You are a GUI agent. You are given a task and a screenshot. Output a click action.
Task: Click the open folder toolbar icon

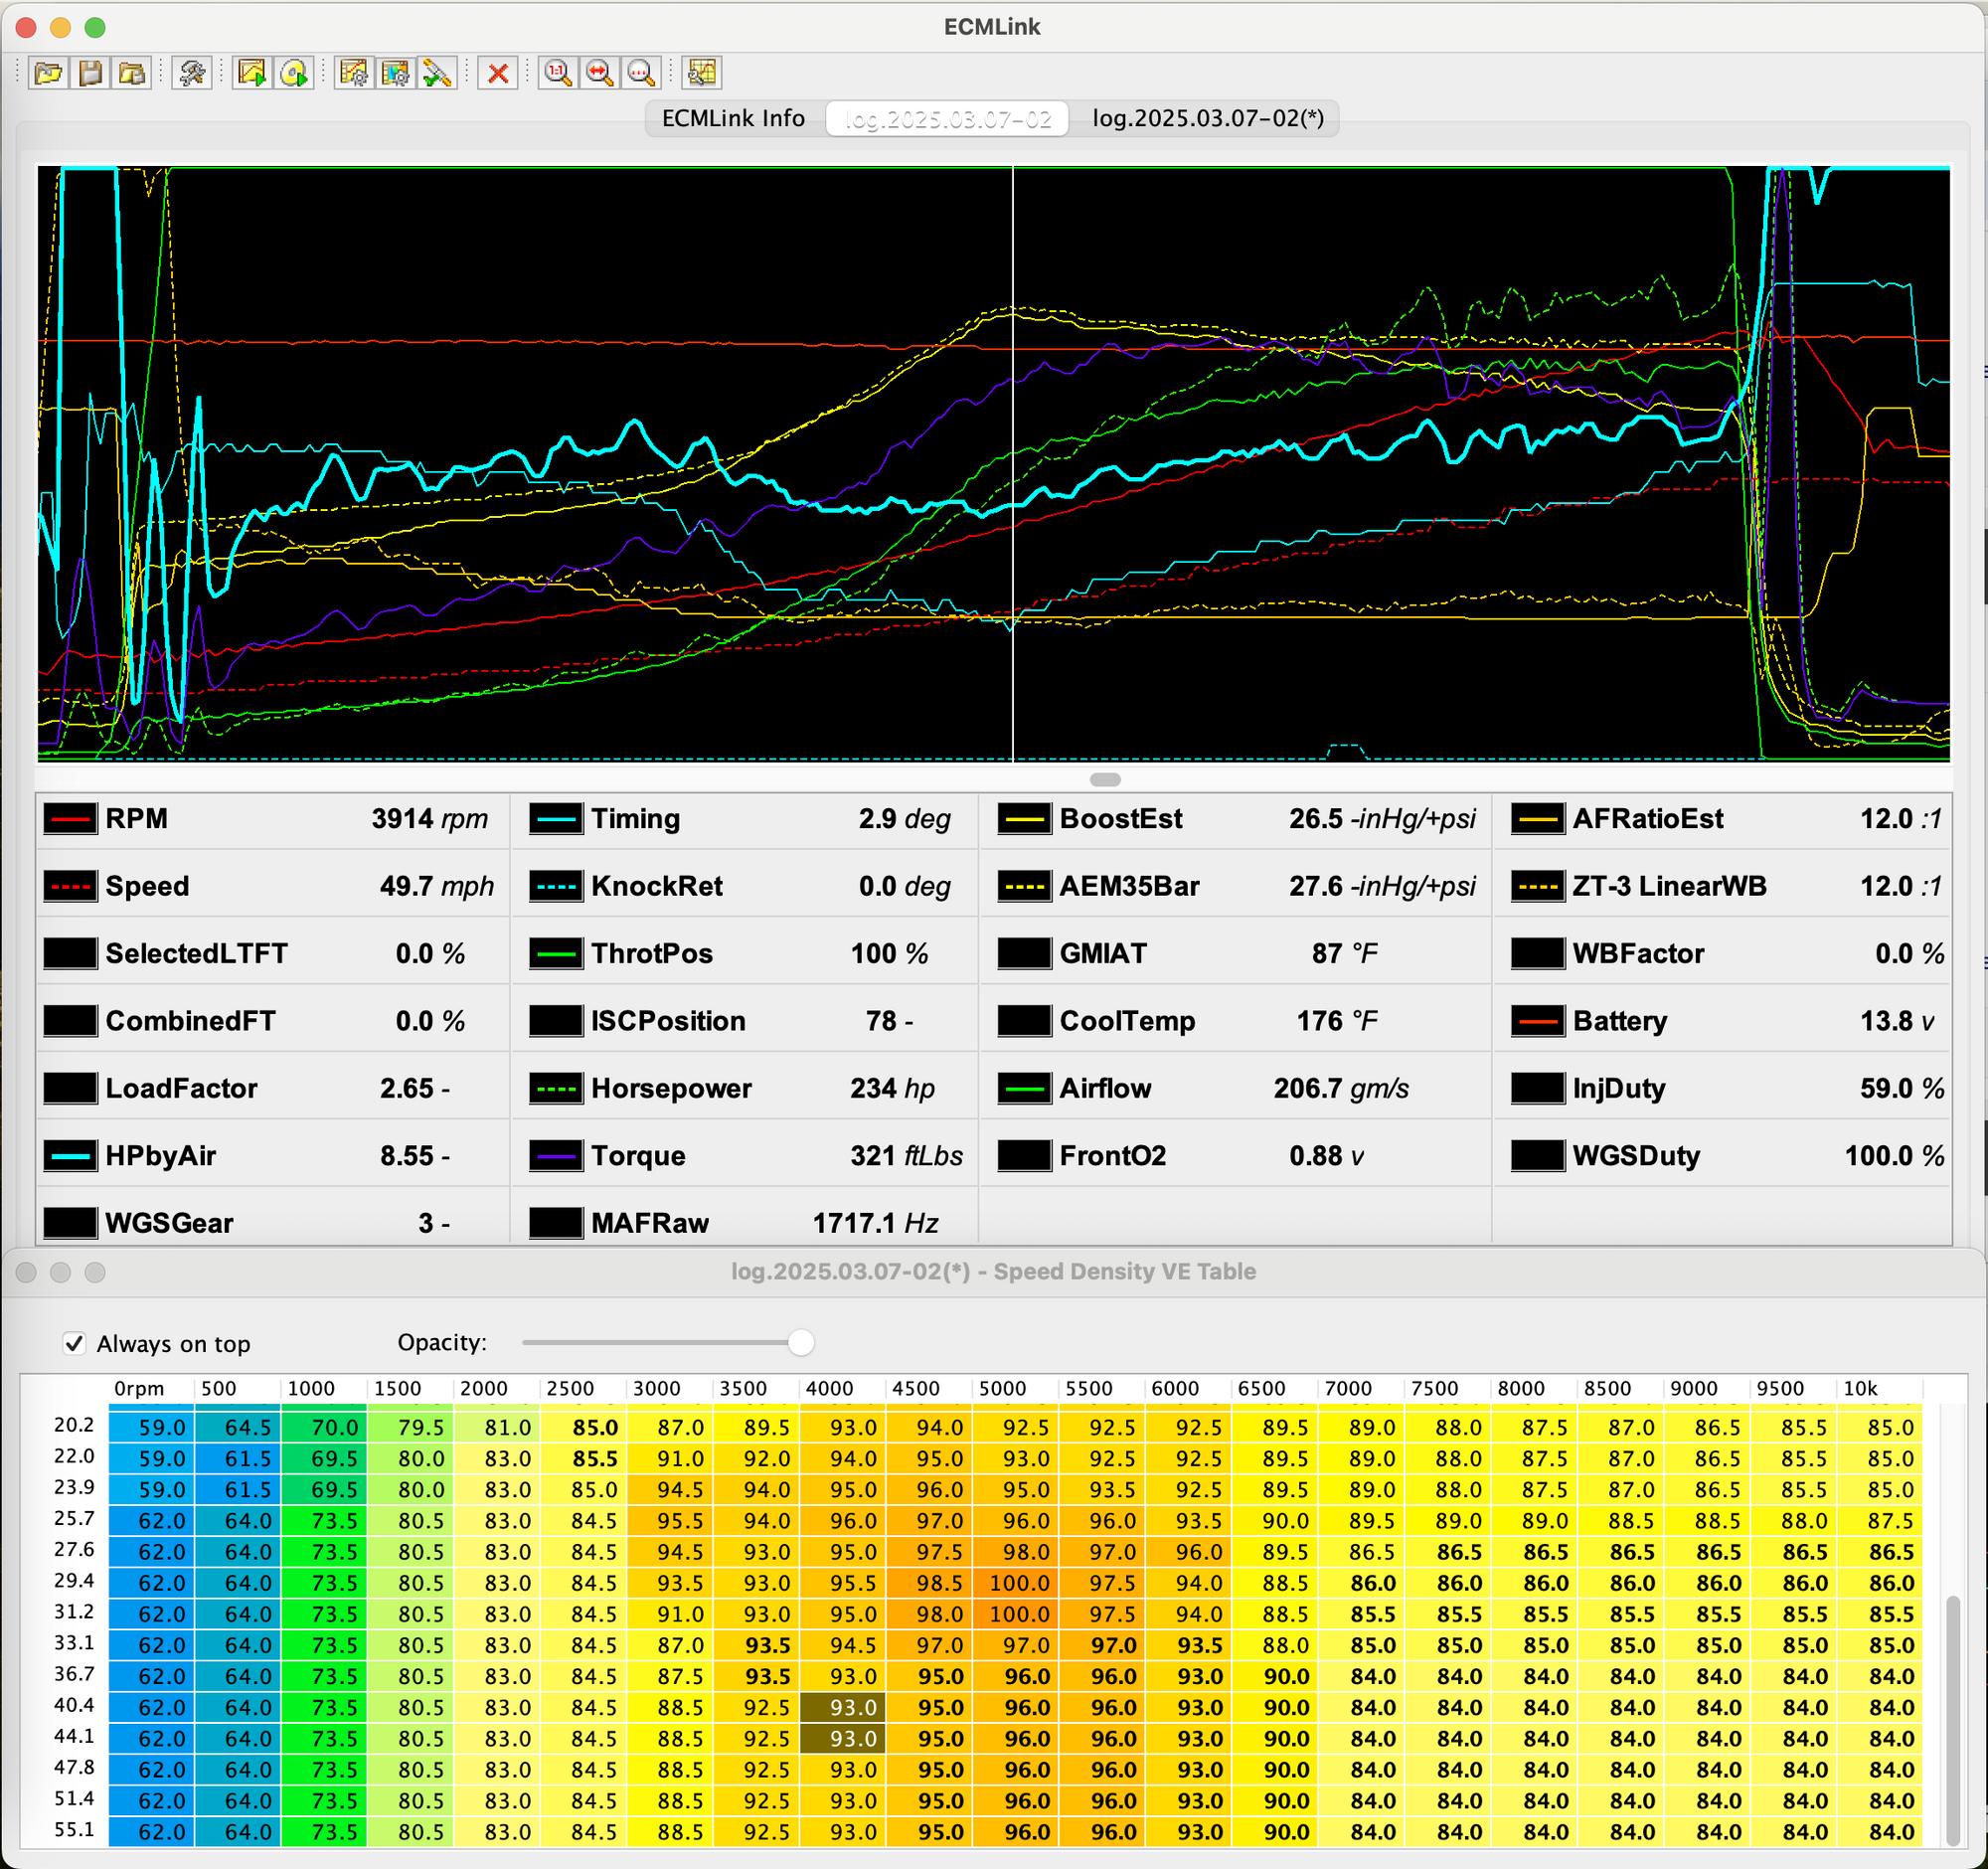coord(48,73)
